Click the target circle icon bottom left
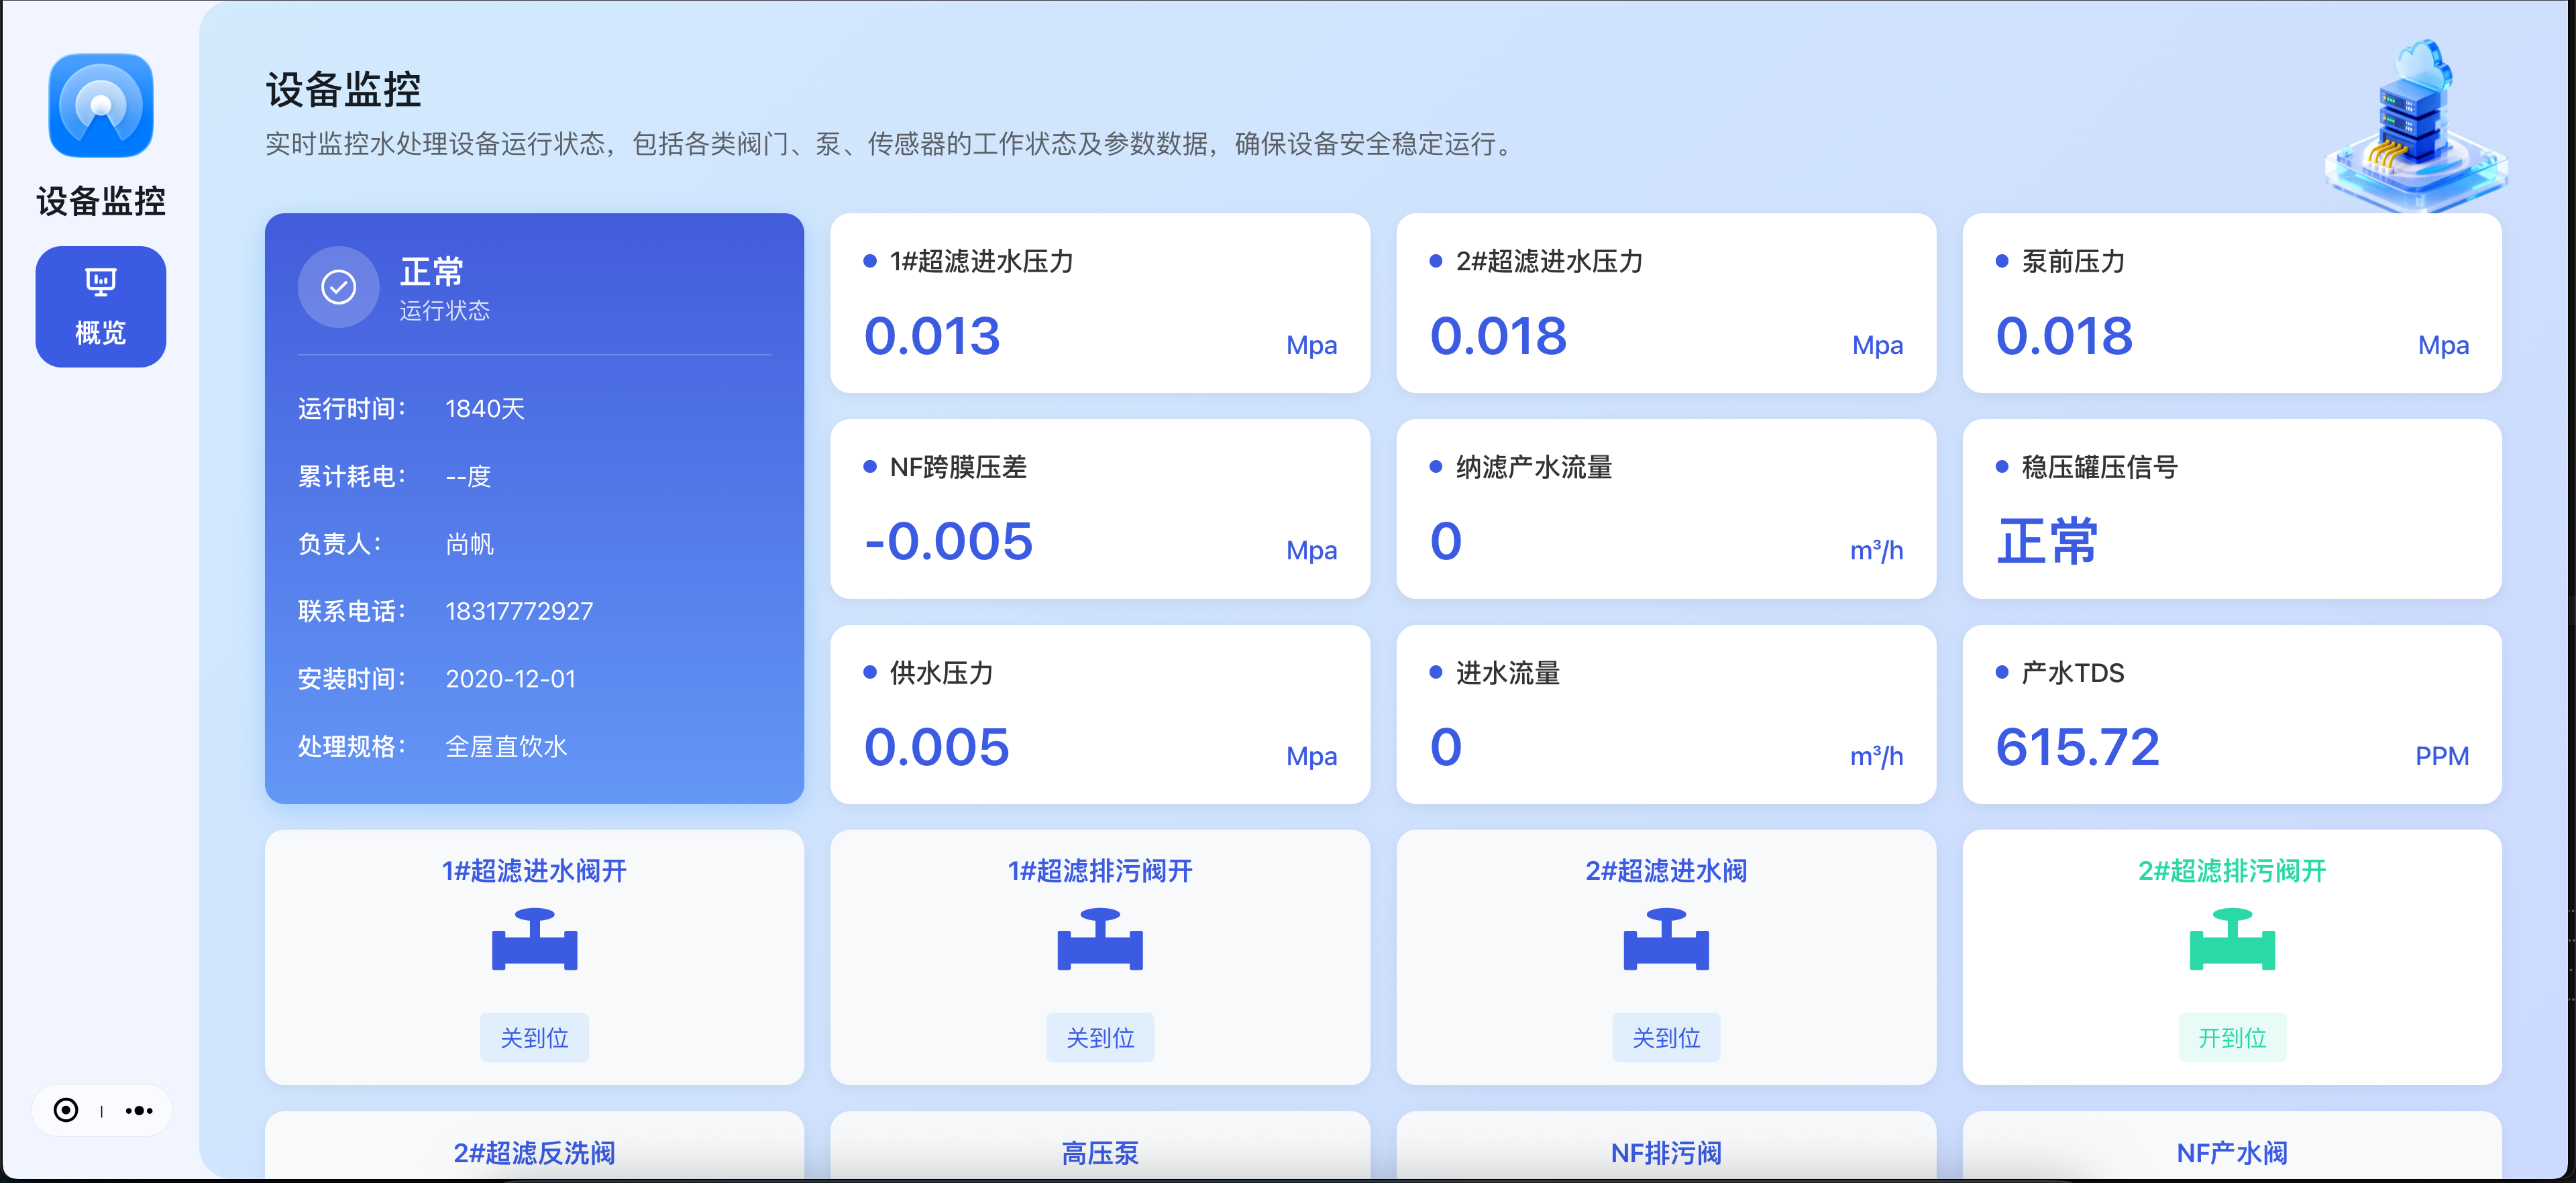The height and width of the screenshot is (1183, 2576). point(66,1110)
